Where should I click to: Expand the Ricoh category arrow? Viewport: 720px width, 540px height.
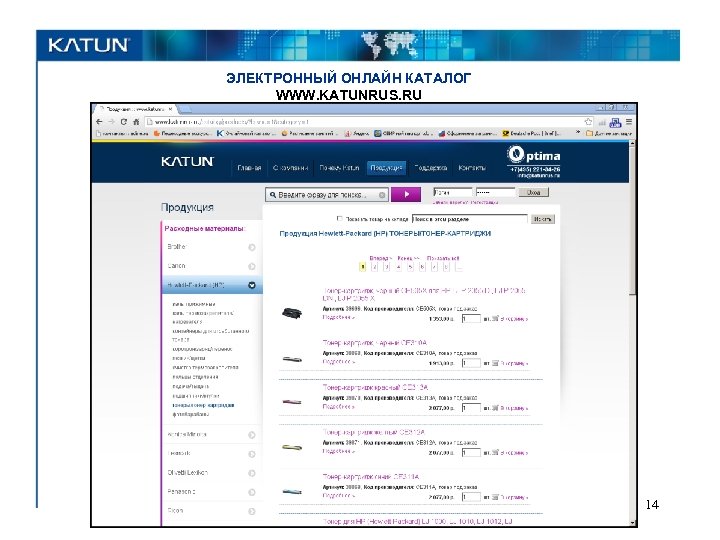[x=252, y=511]
